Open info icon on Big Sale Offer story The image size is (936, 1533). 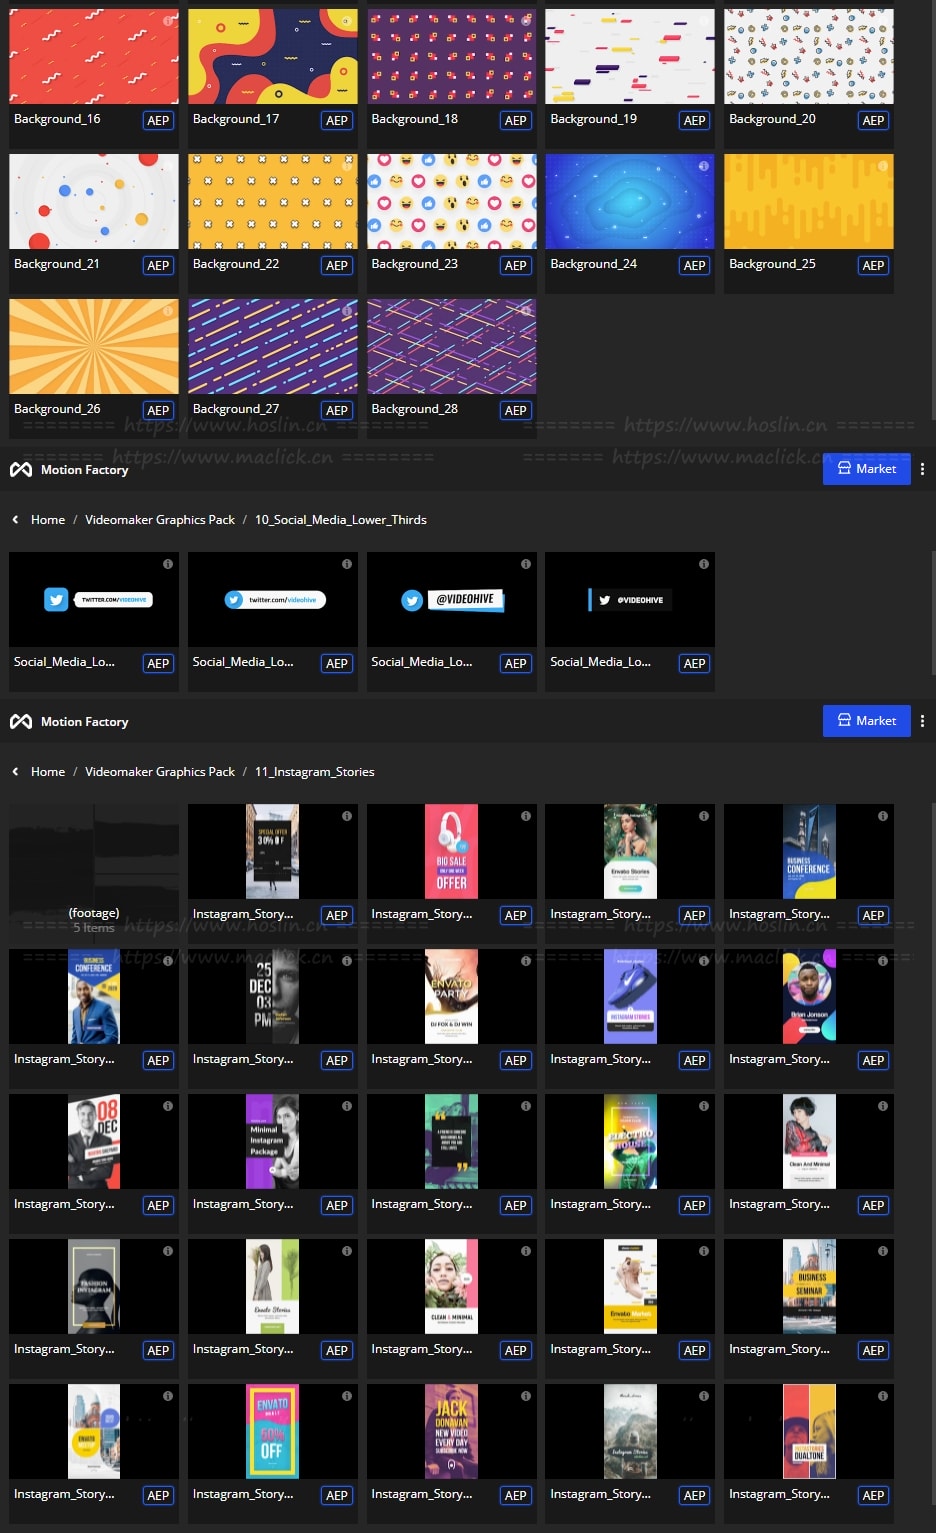[x=525, y=816]
